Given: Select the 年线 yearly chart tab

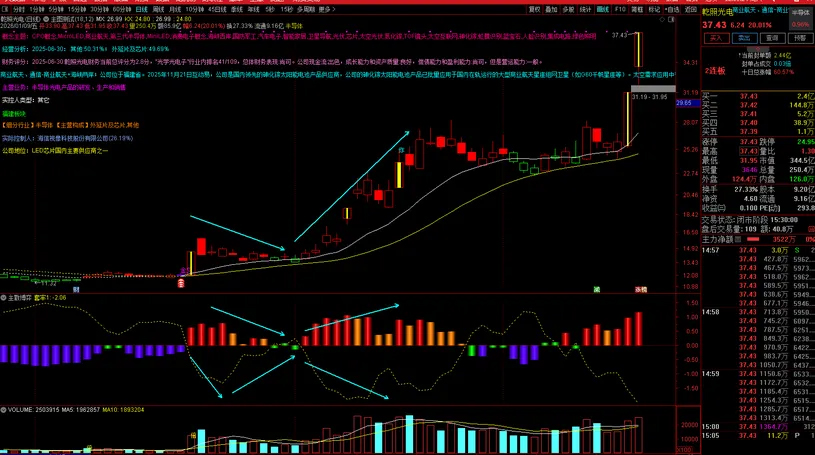Looking at the screenshot, I should coord(254,9).
